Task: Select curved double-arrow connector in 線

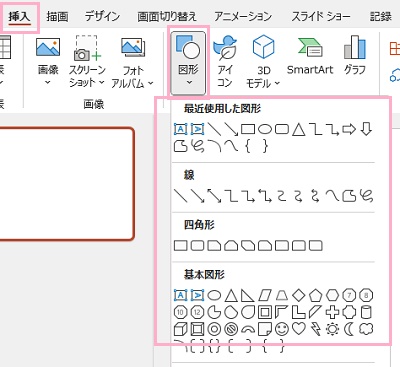Action: 315,196
